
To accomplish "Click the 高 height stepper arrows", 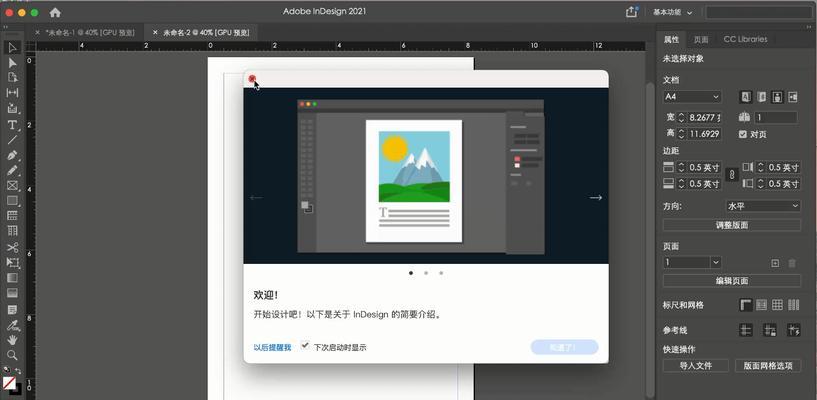I will click(682, 134).
